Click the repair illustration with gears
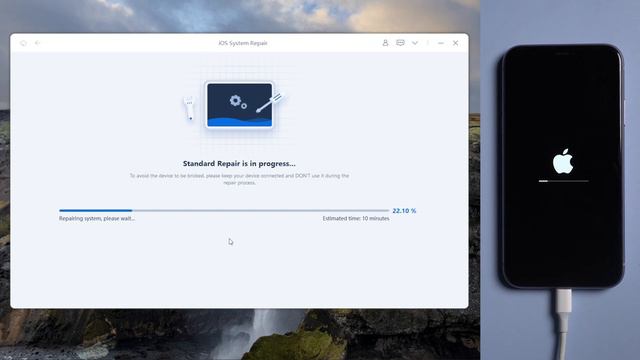 pyautogui.click(x=239, y=105)
